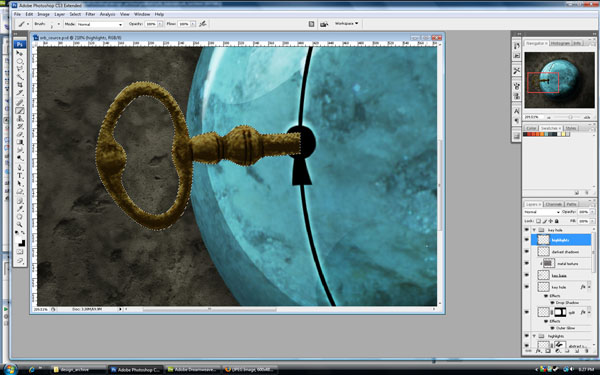Open the Flow arrow in options bar
The width and height of the screenshot is (600, 375).
(x=193, y=24)
